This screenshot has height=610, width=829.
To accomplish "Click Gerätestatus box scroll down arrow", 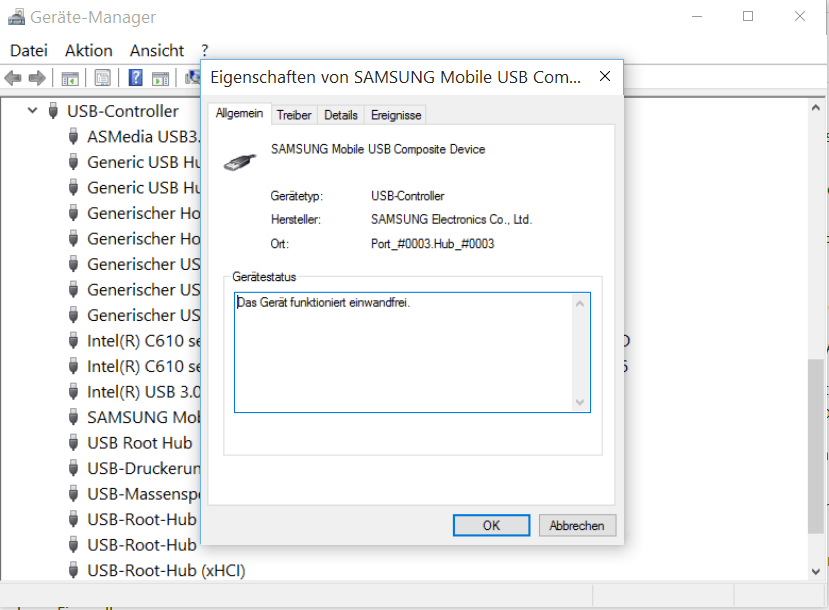I will pos(580,402).
